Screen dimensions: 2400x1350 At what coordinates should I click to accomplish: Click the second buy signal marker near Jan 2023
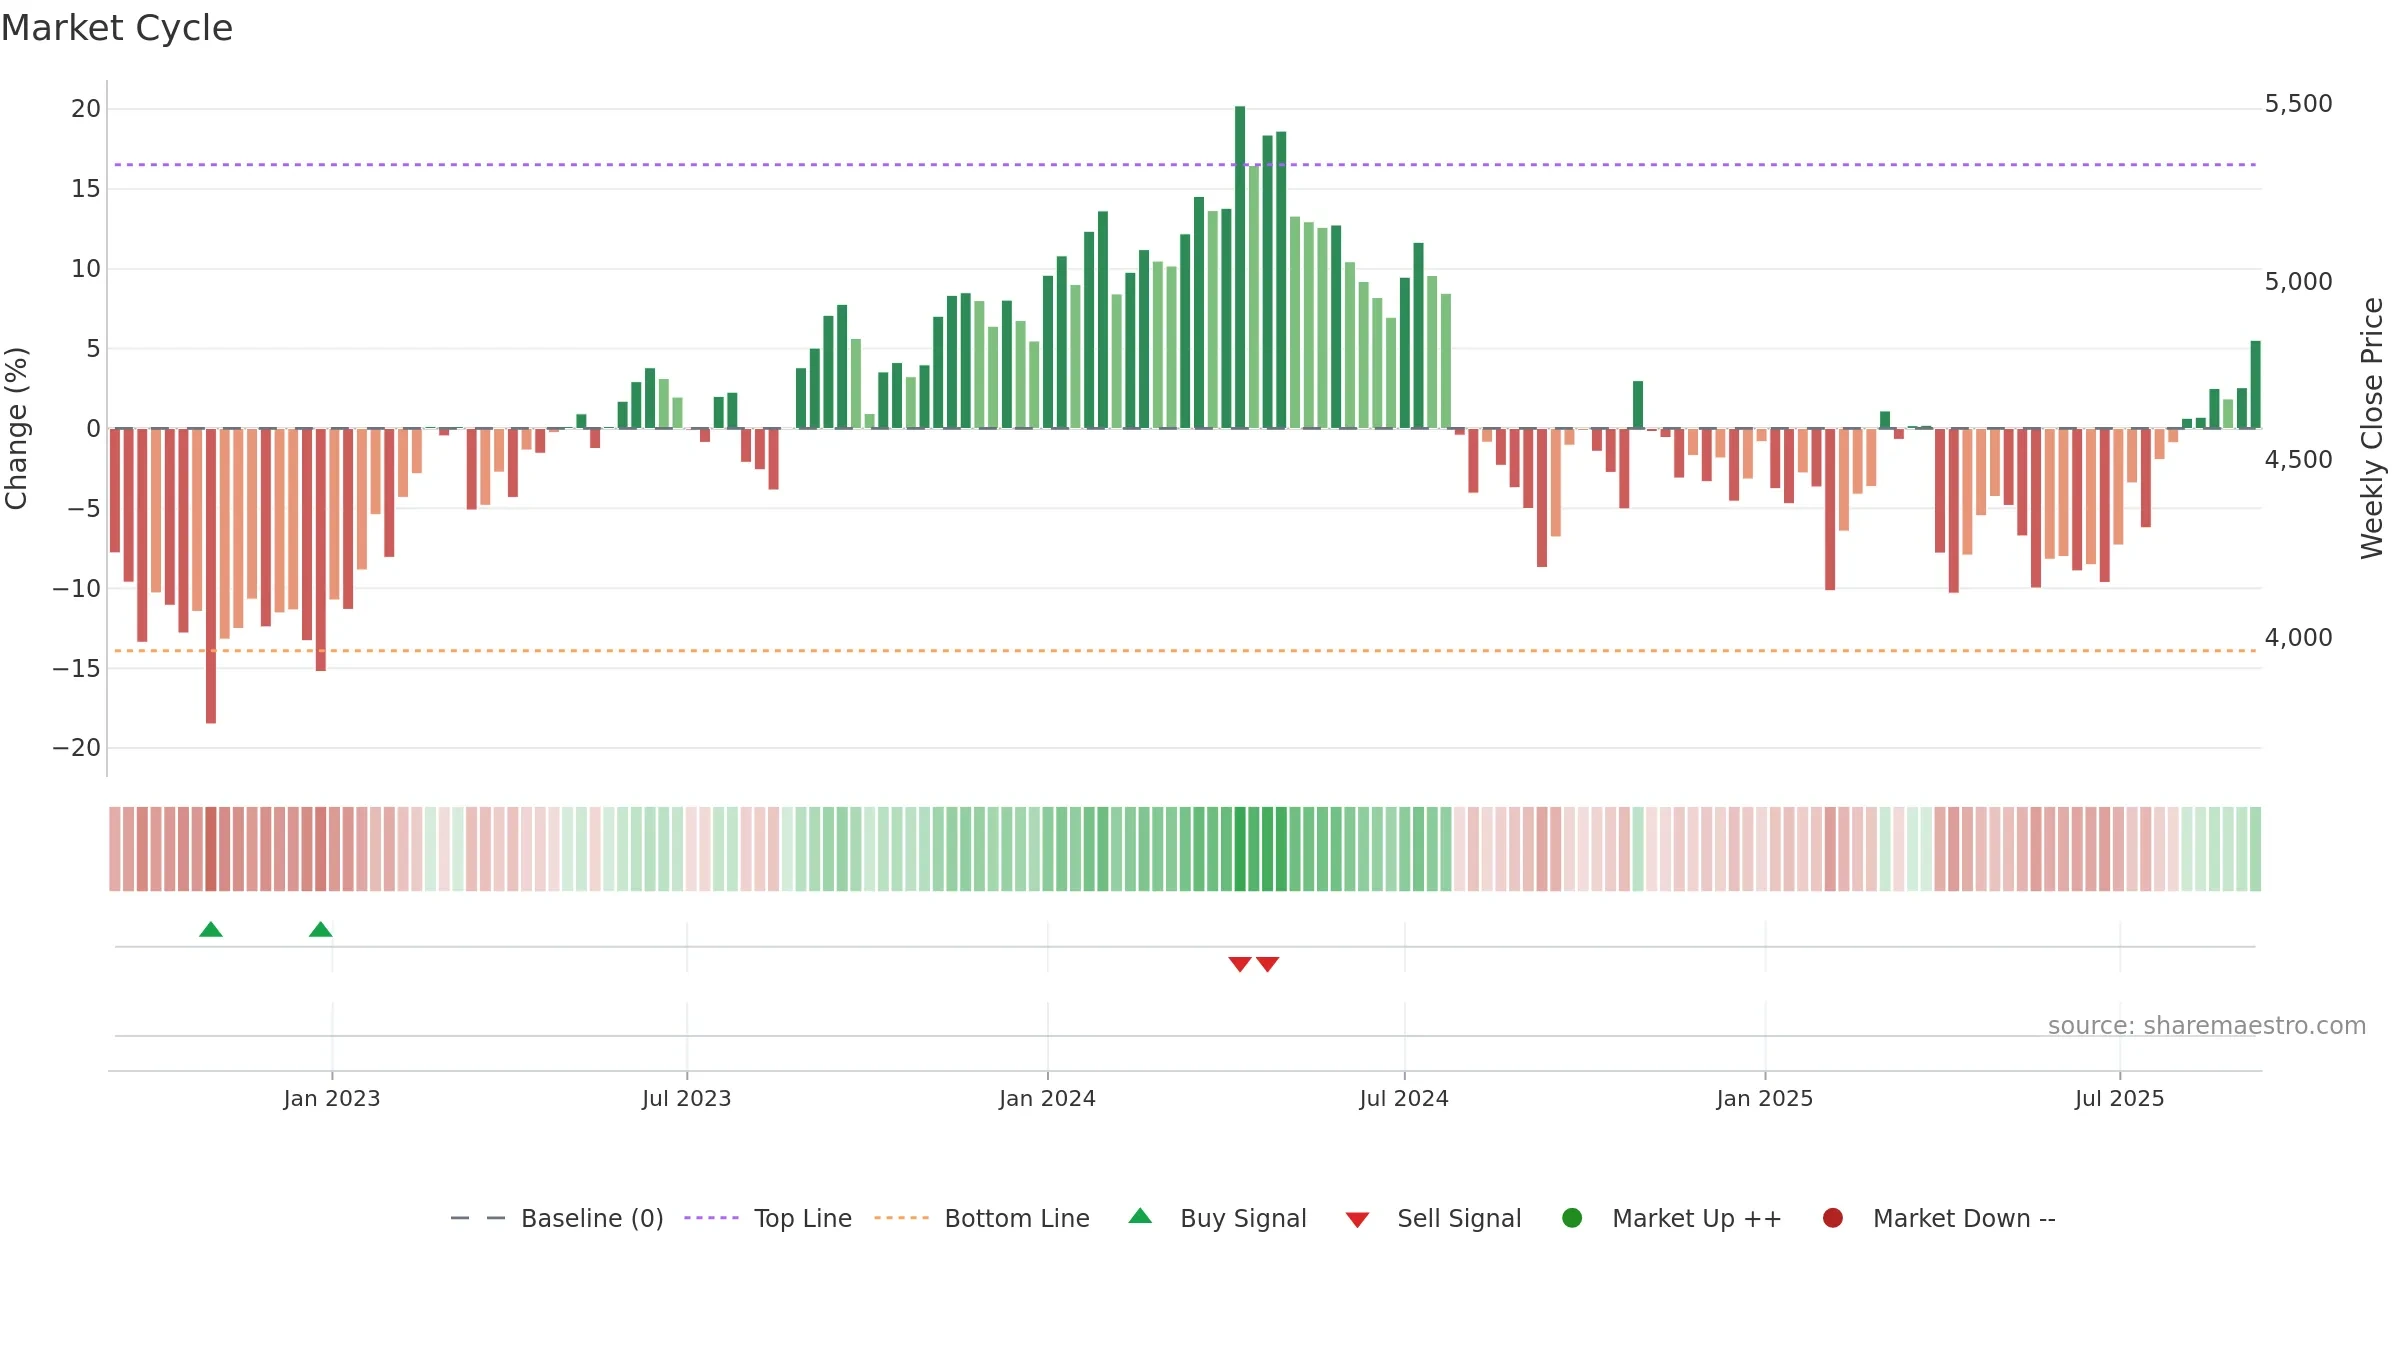[321, 930]
